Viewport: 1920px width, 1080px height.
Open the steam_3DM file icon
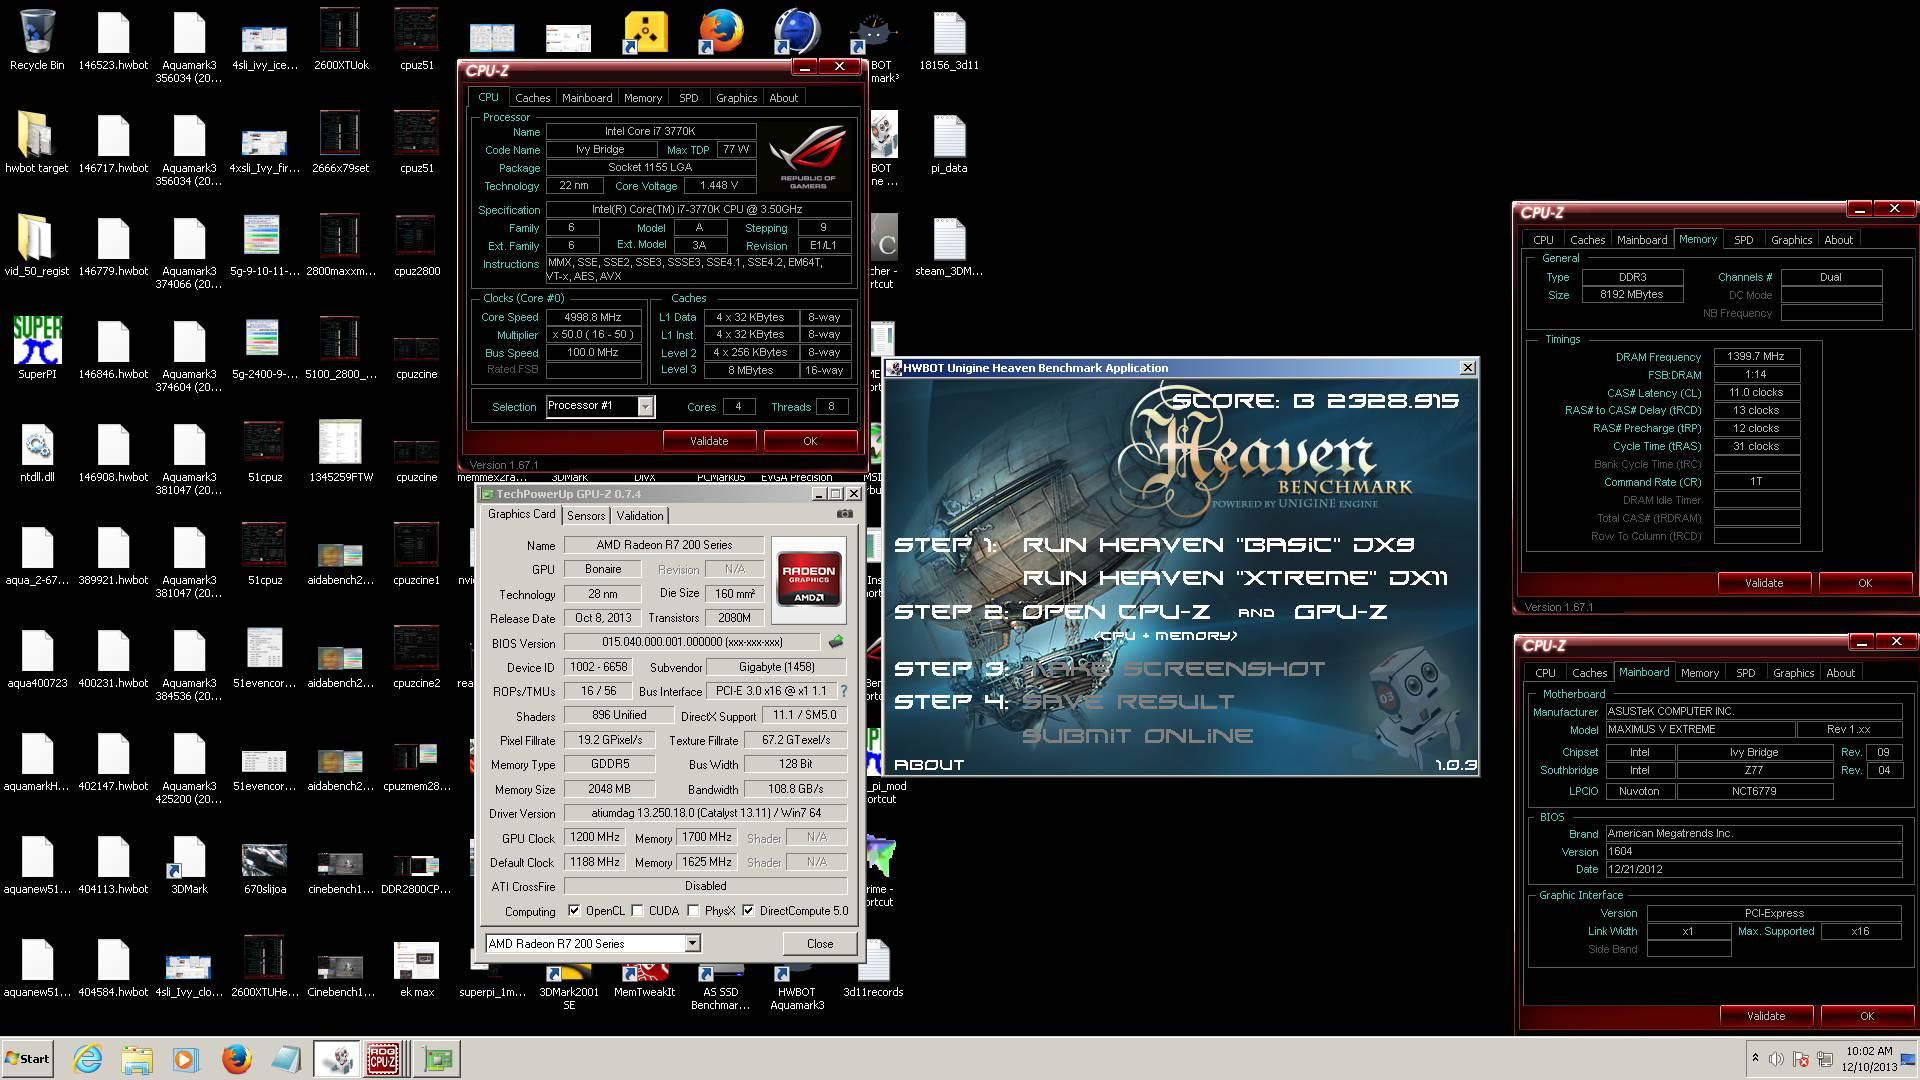click(x=948, y=244)
